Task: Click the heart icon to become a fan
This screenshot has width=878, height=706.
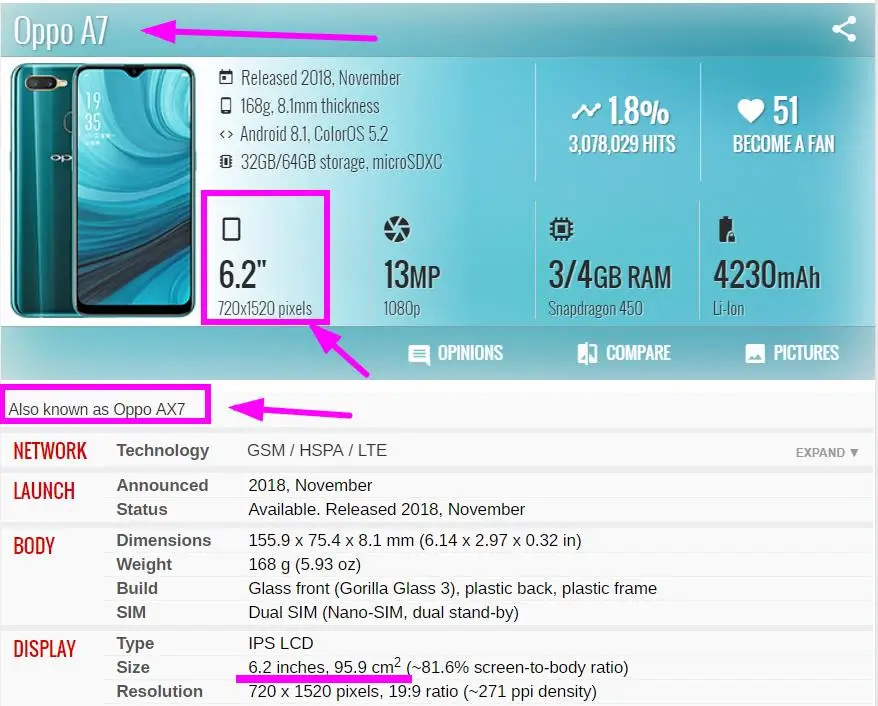Action: click(750, 110)
